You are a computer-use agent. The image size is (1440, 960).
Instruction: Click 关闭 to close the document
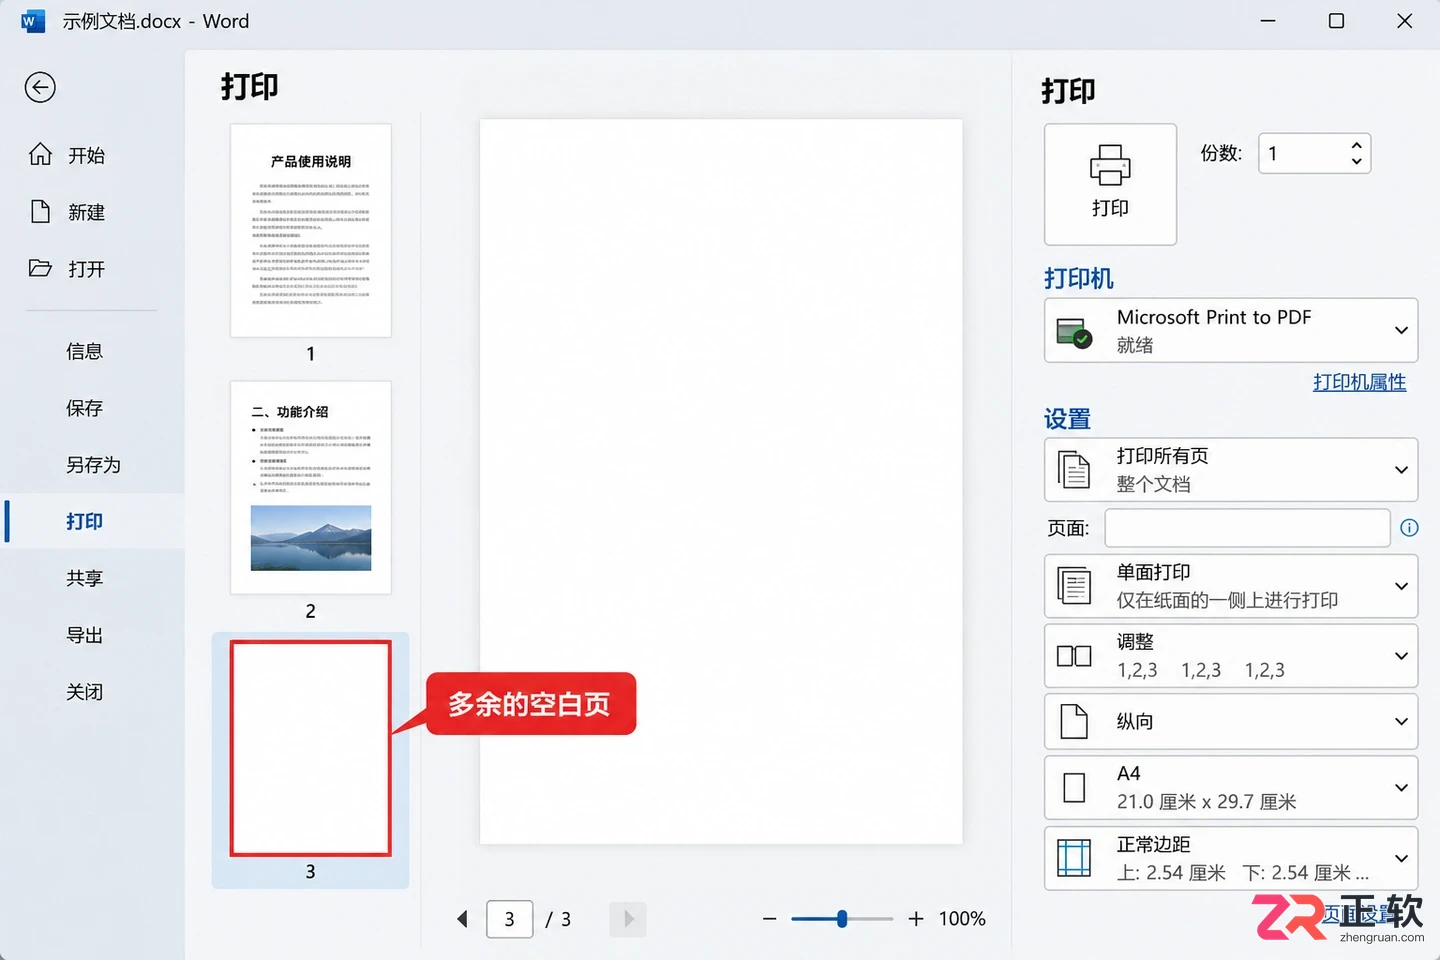(85, 692)
